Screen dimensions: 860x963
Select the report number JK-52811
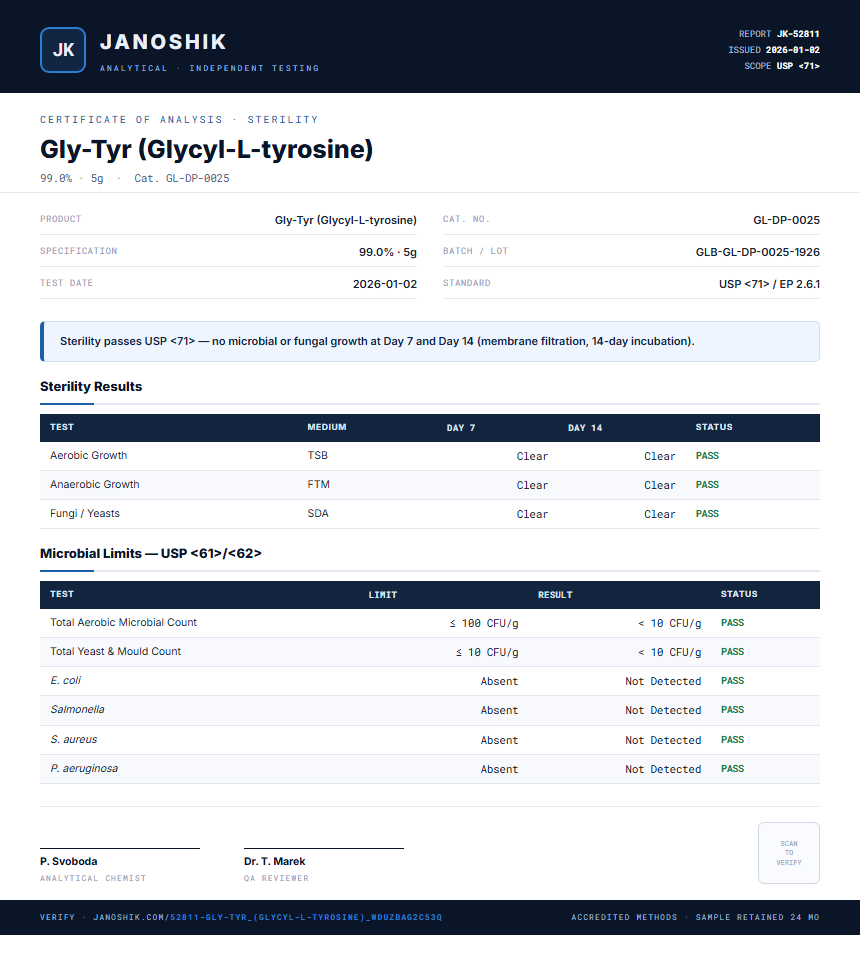(x=798, y=34)
